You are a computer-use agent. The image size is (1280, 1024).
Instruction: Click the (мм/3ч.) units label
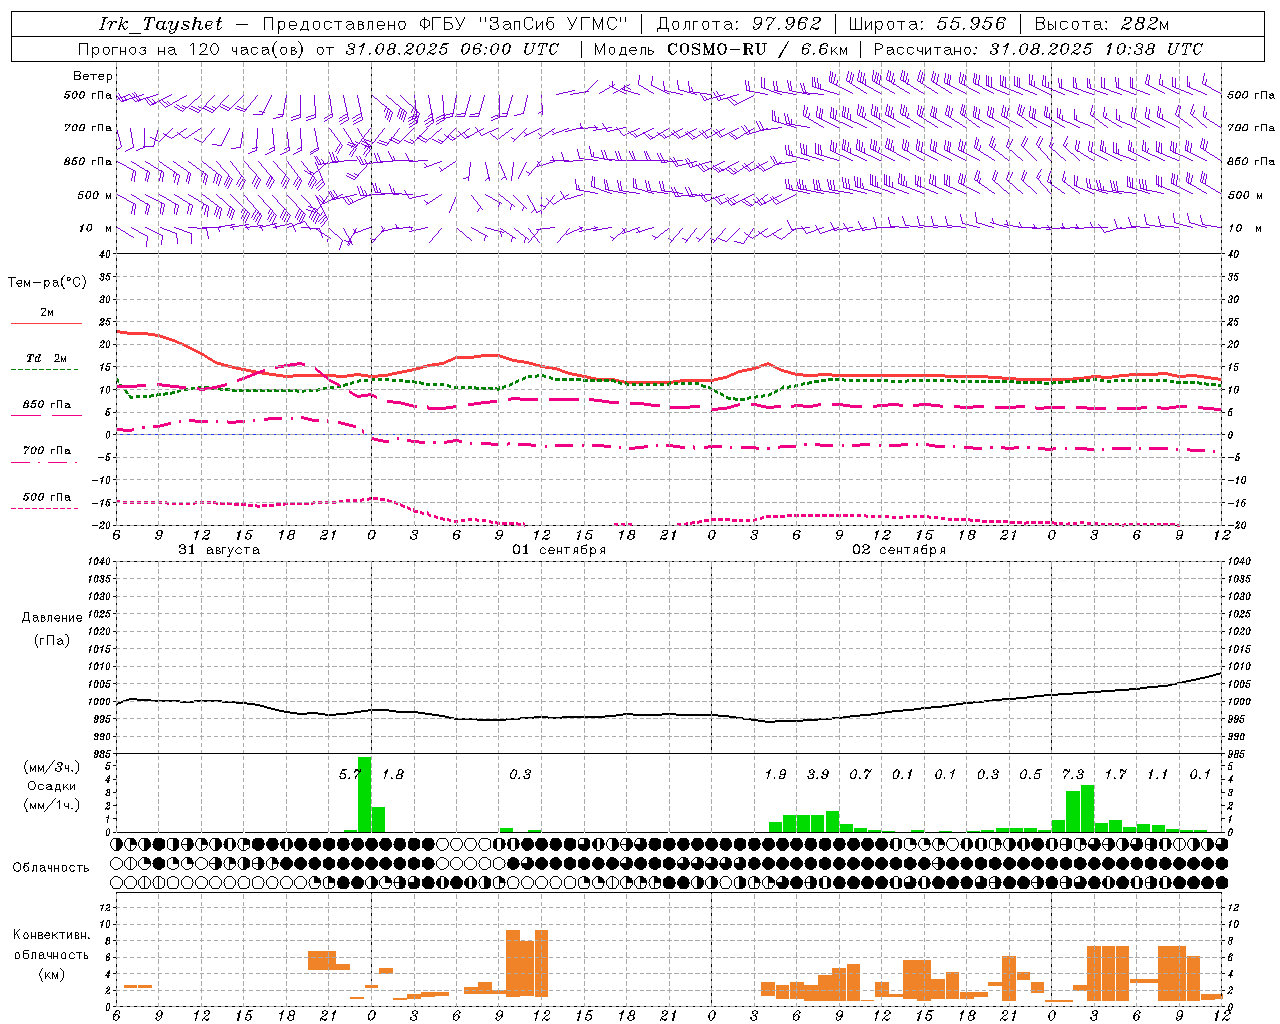tap(51, 768)
